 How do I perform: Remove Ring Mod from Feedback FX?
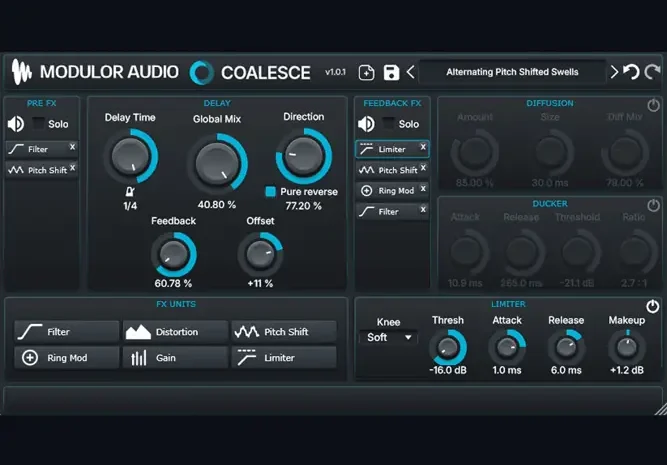pyautogui.click(x=423, y=188)
